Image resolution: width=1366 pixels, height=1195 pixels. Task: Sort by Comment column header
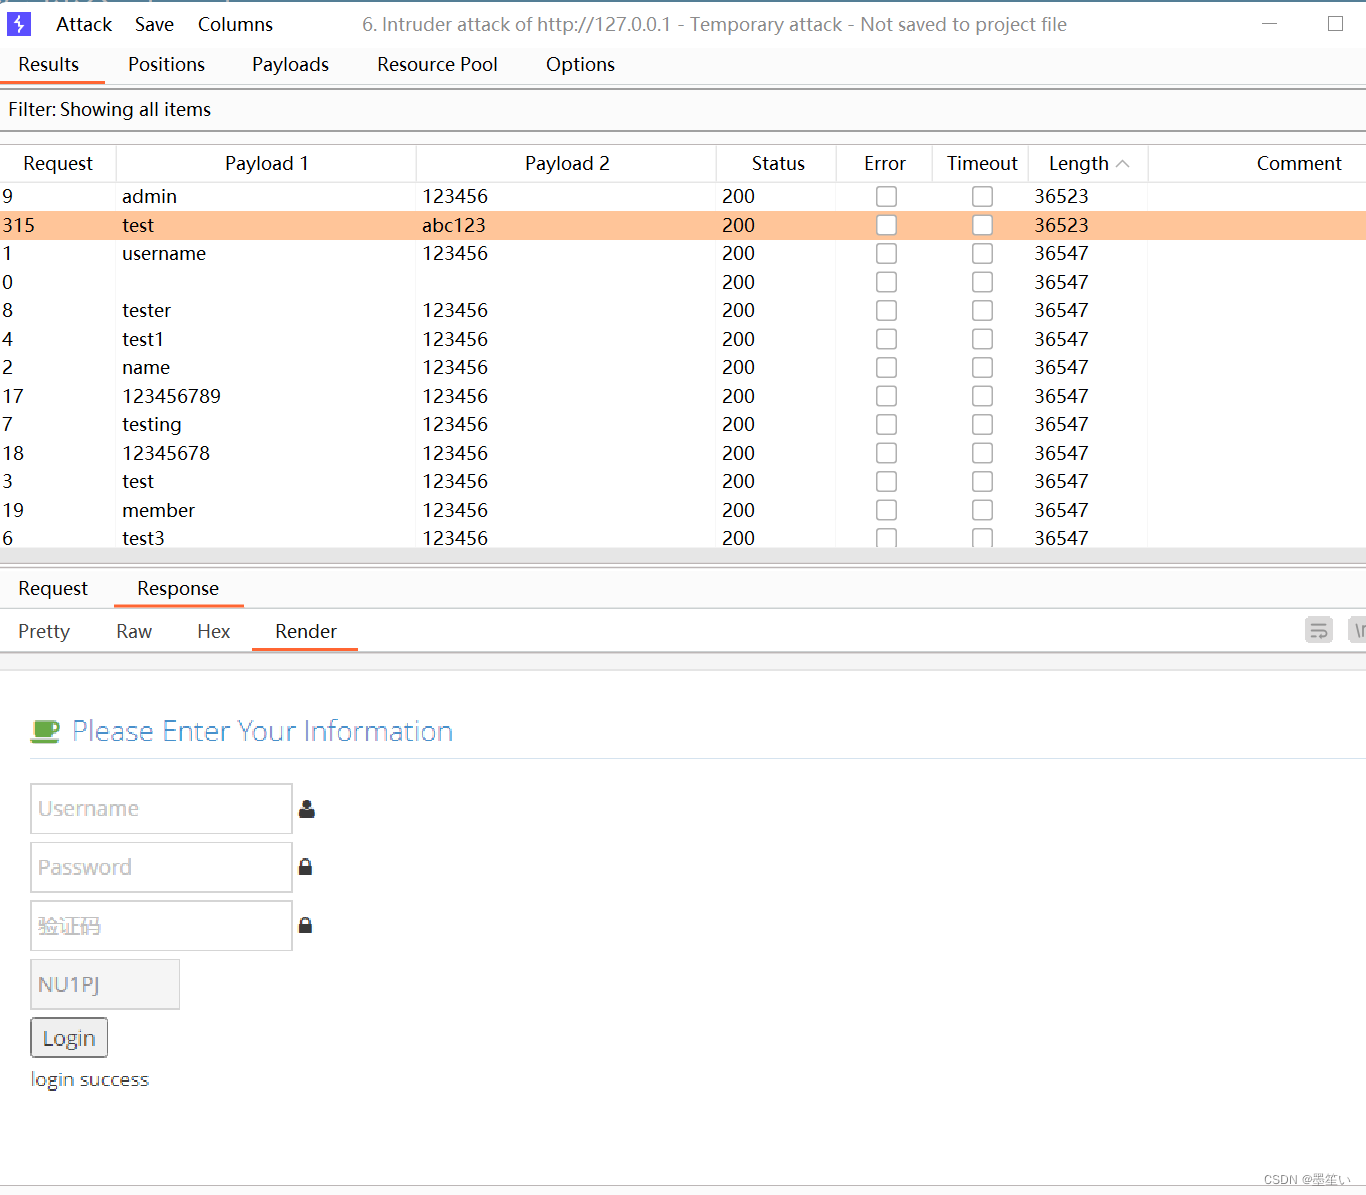click(x=1298, y=164)
